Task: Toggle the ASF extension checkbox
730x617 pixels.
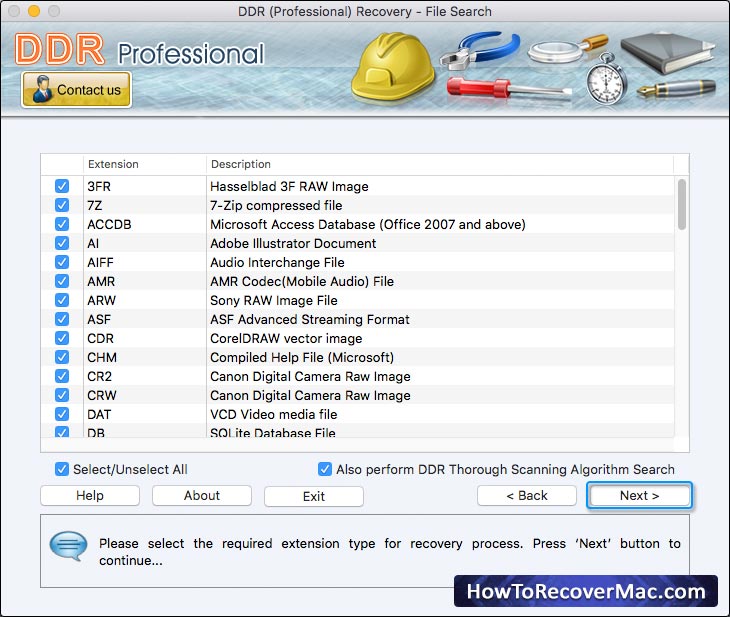Action: (62, 319)
